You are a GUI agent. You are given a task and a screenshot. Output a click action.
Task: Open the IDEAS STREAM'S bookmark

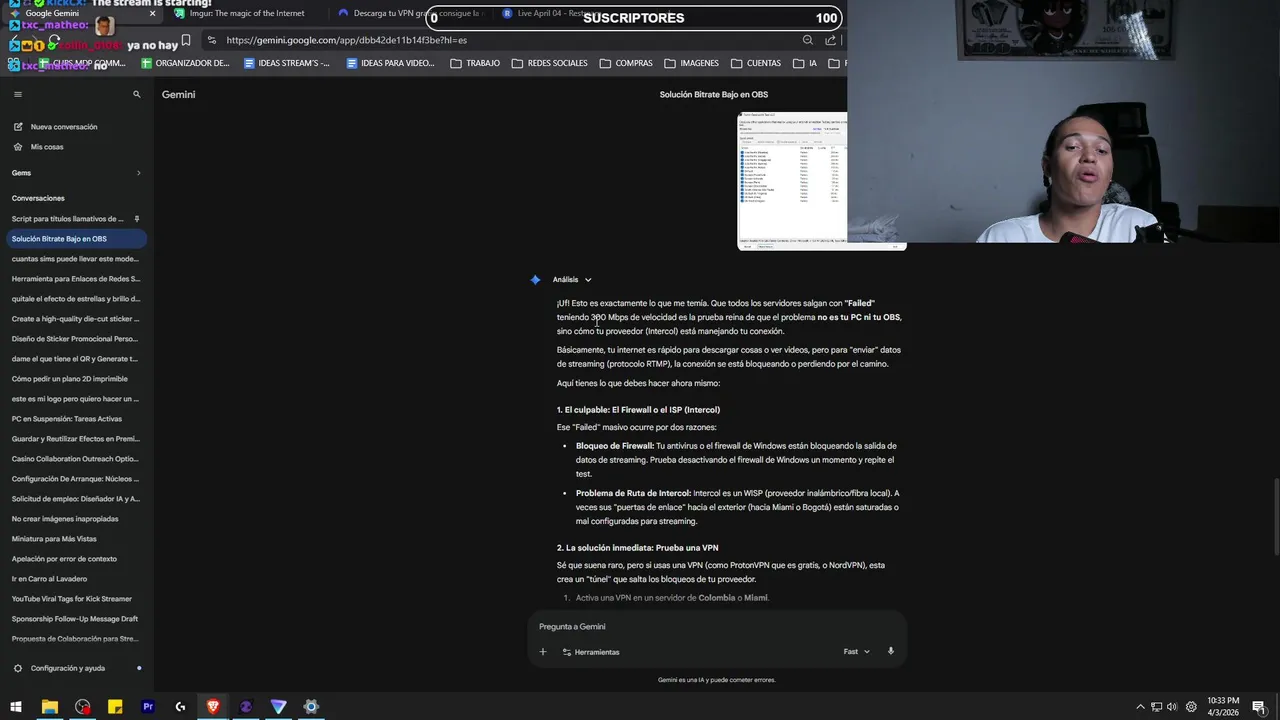(286, 63)
